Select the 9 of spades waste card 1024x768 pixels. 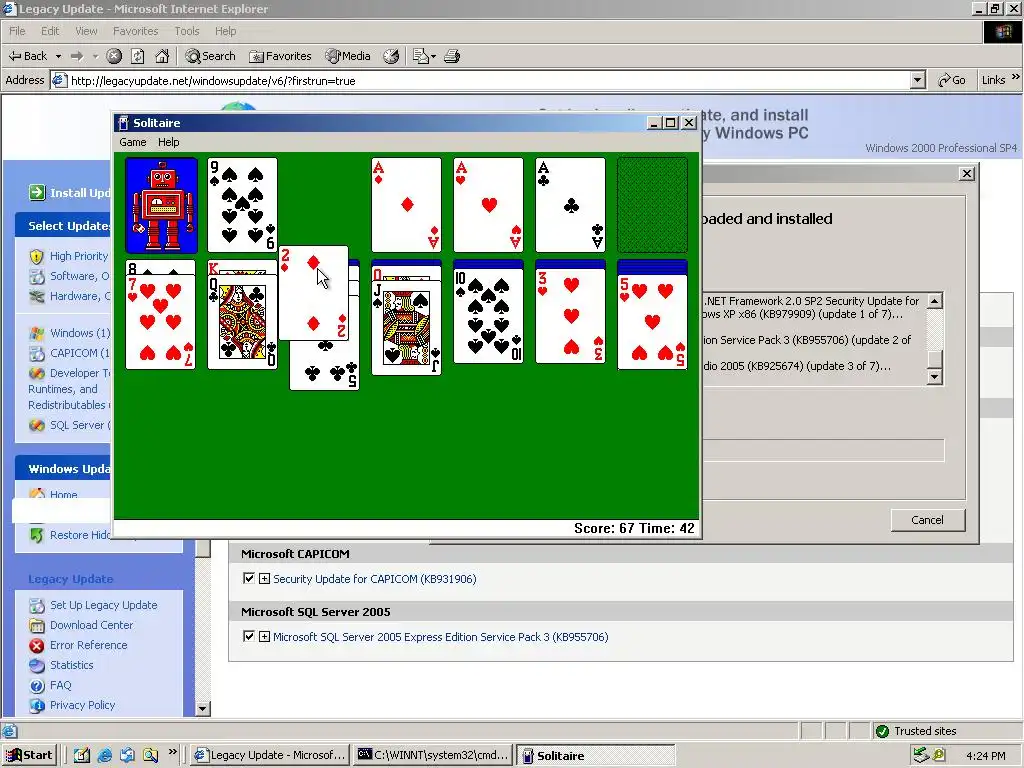242,205
